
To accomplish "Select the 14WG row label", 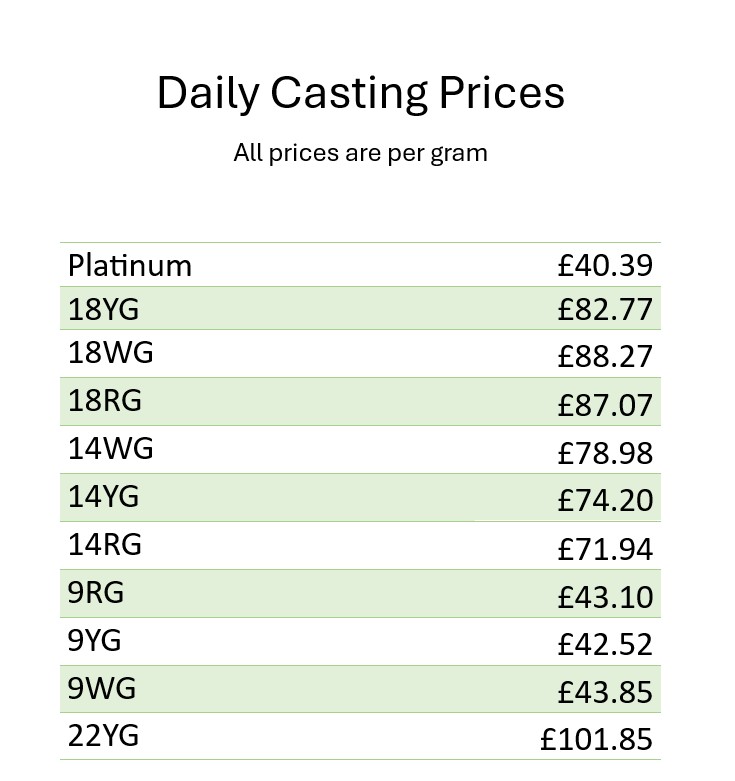I will pos(111,448).
